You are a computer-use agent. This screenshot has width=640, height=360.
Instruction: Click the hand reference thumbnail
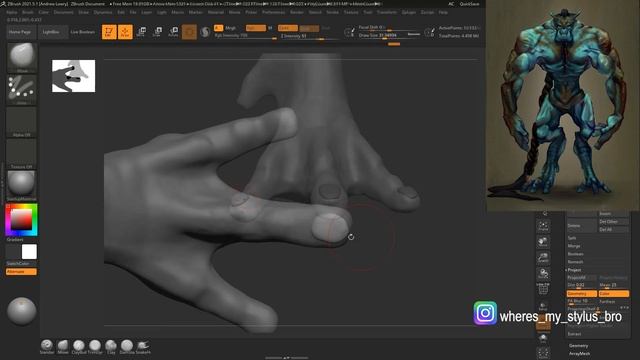73,76
